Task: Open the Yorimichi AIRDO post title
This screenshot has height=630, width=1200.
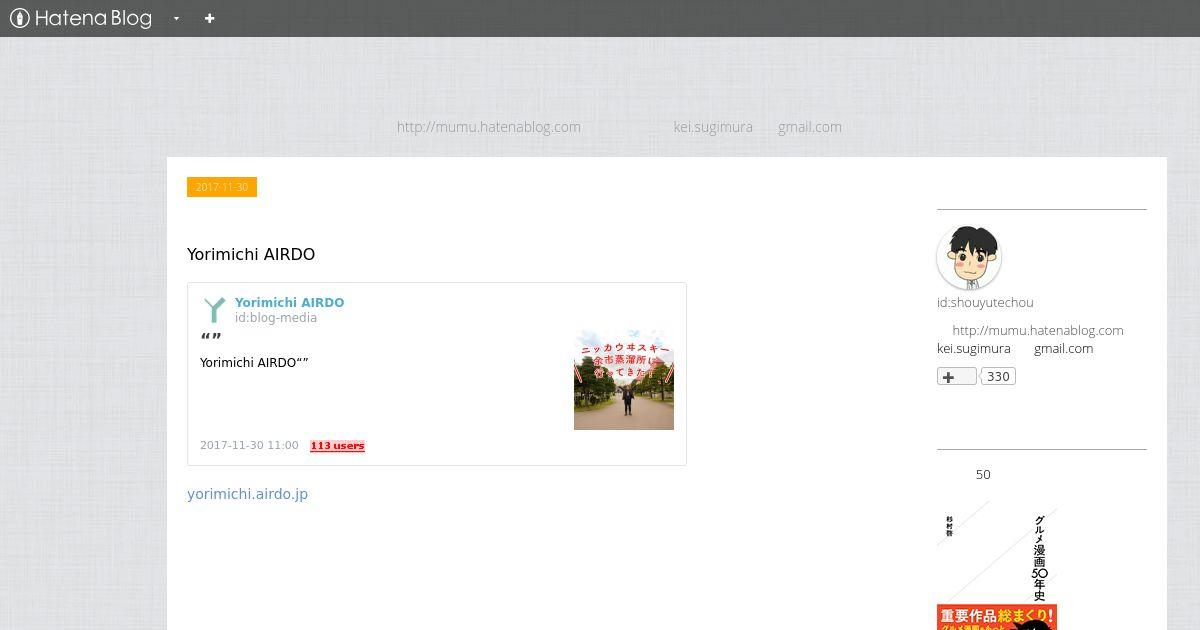Action: pyautogui.click(x=251, y=254)
